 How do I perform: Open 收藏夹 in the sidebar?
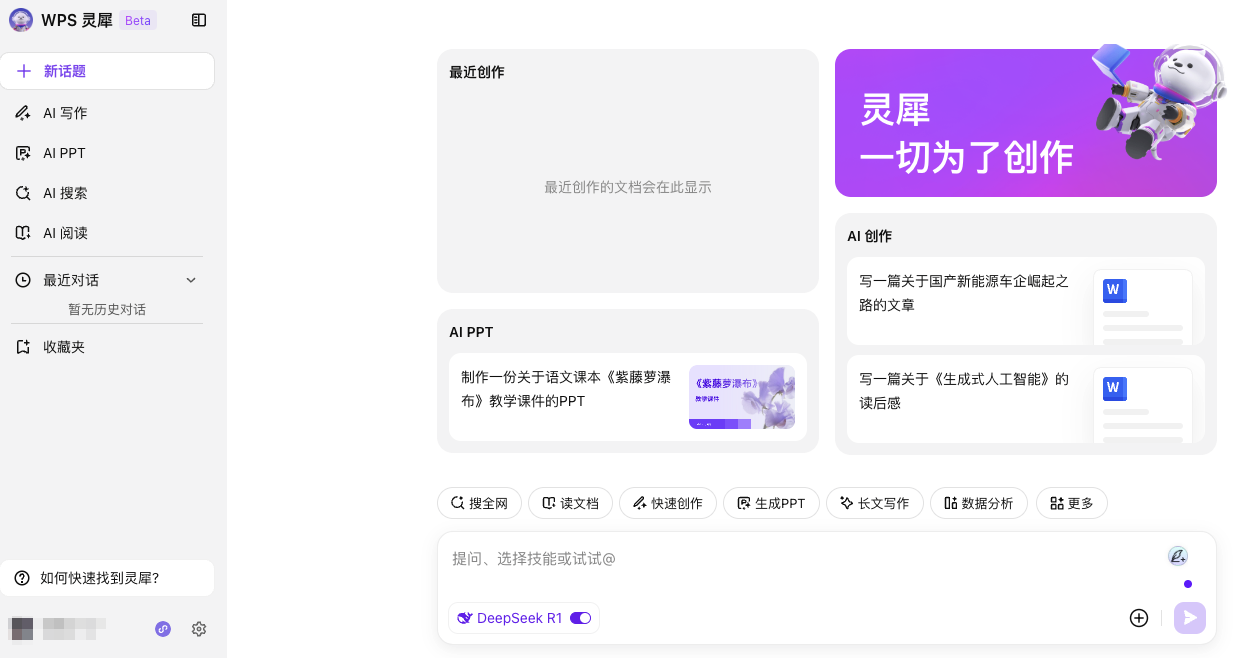(64, 347)
